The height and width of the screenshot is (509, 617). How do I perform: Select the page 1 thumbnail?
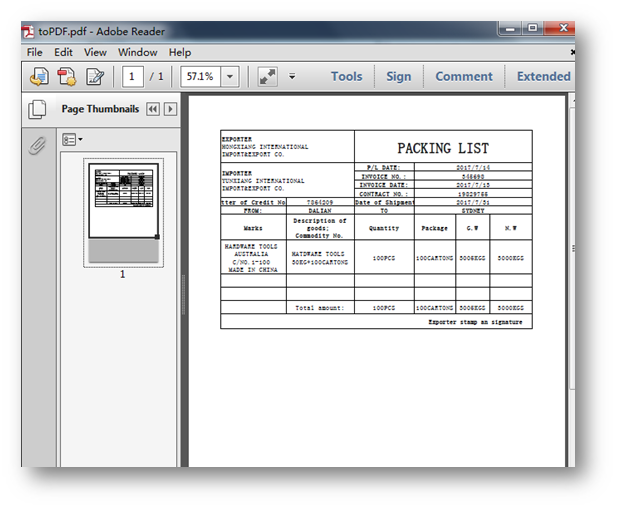[123, 213]
